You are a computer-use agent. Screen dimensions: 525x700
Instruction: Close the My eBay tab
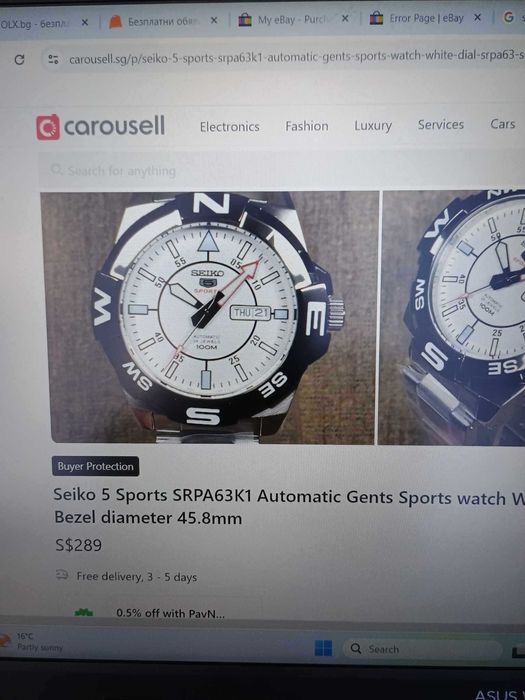point(345,18)
